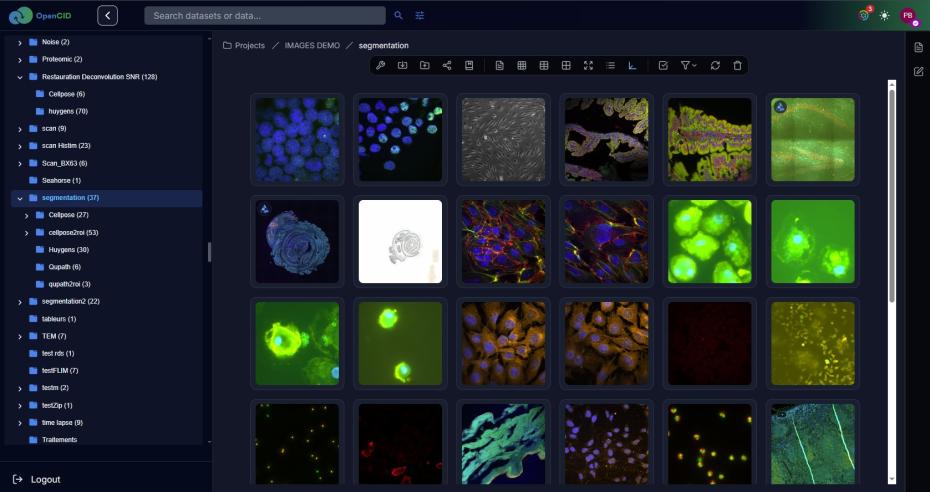The image size is (930, 492).
Task: Select the Traitements folder
Action: (x=59, y=440)
